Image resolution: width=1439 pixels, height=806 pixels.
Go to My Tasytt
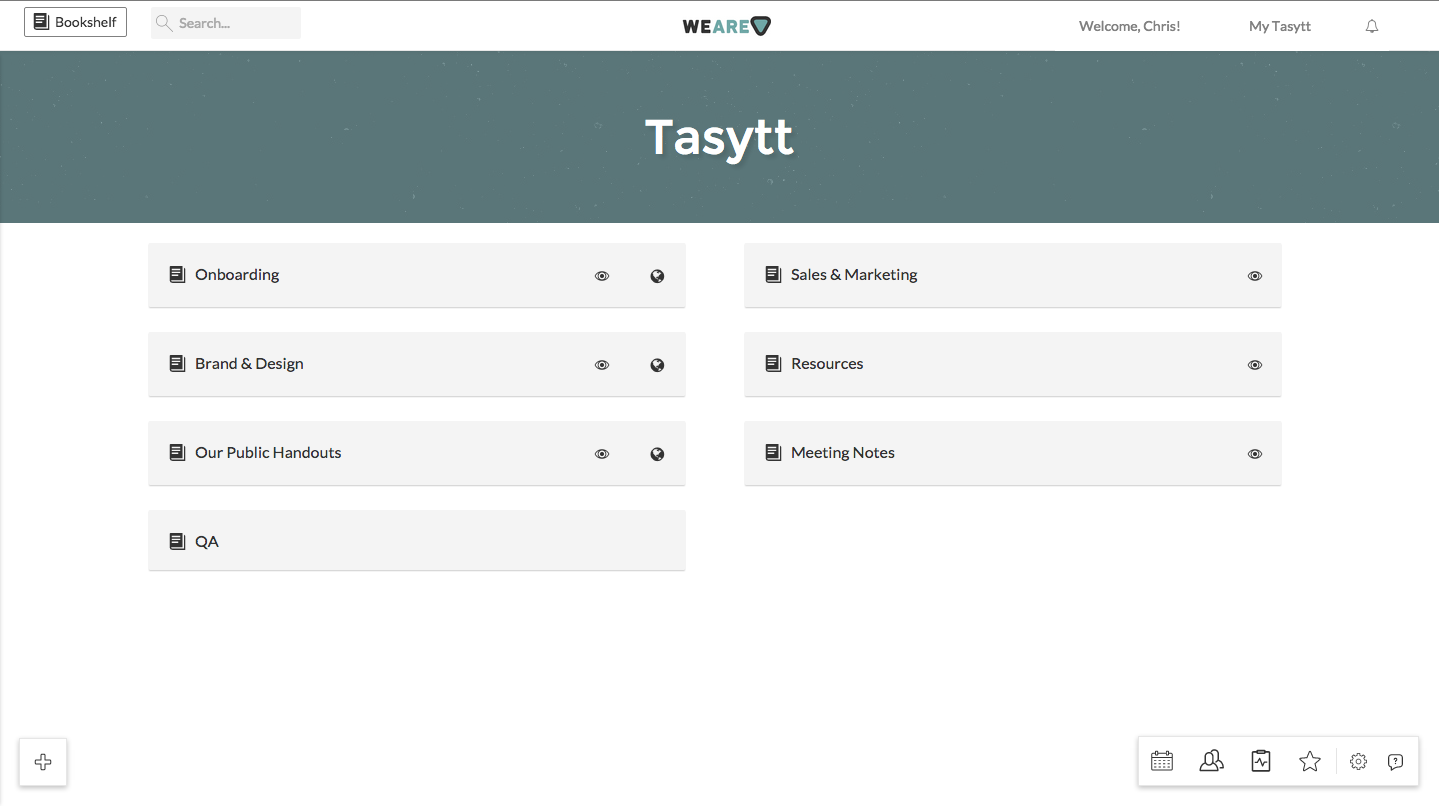[1279, 26]
